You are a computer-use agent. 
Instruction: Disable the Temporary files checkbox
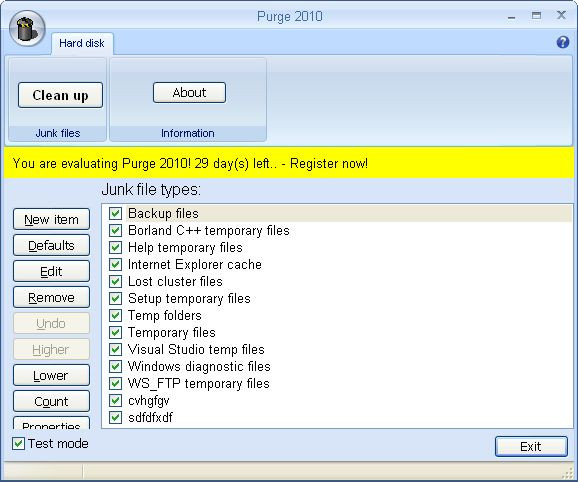coord(115,332)
